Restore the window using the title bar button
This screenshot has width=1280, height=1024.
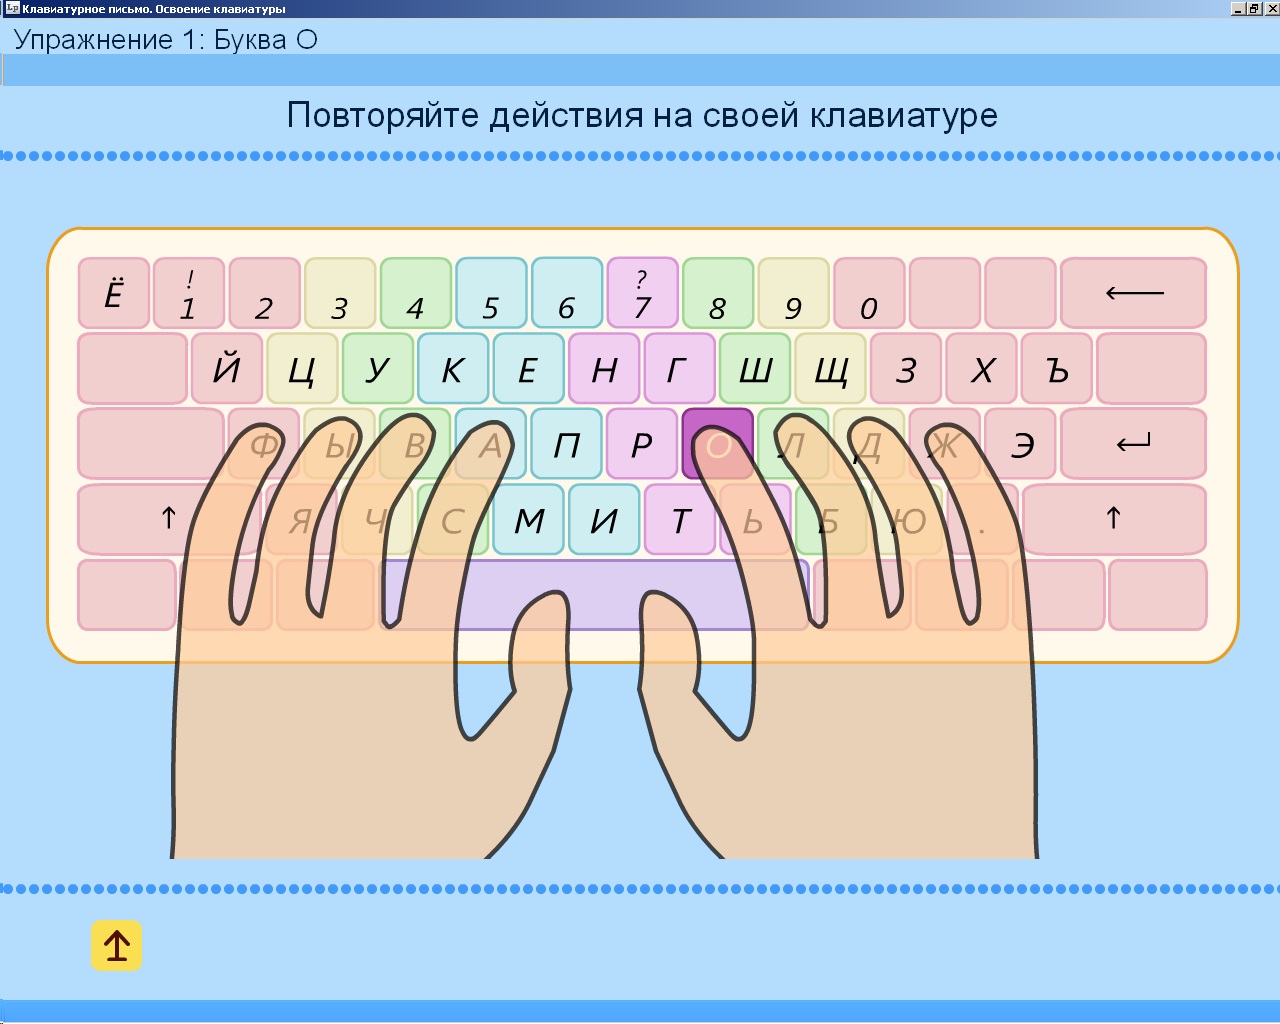click(x=1253, y=8)
